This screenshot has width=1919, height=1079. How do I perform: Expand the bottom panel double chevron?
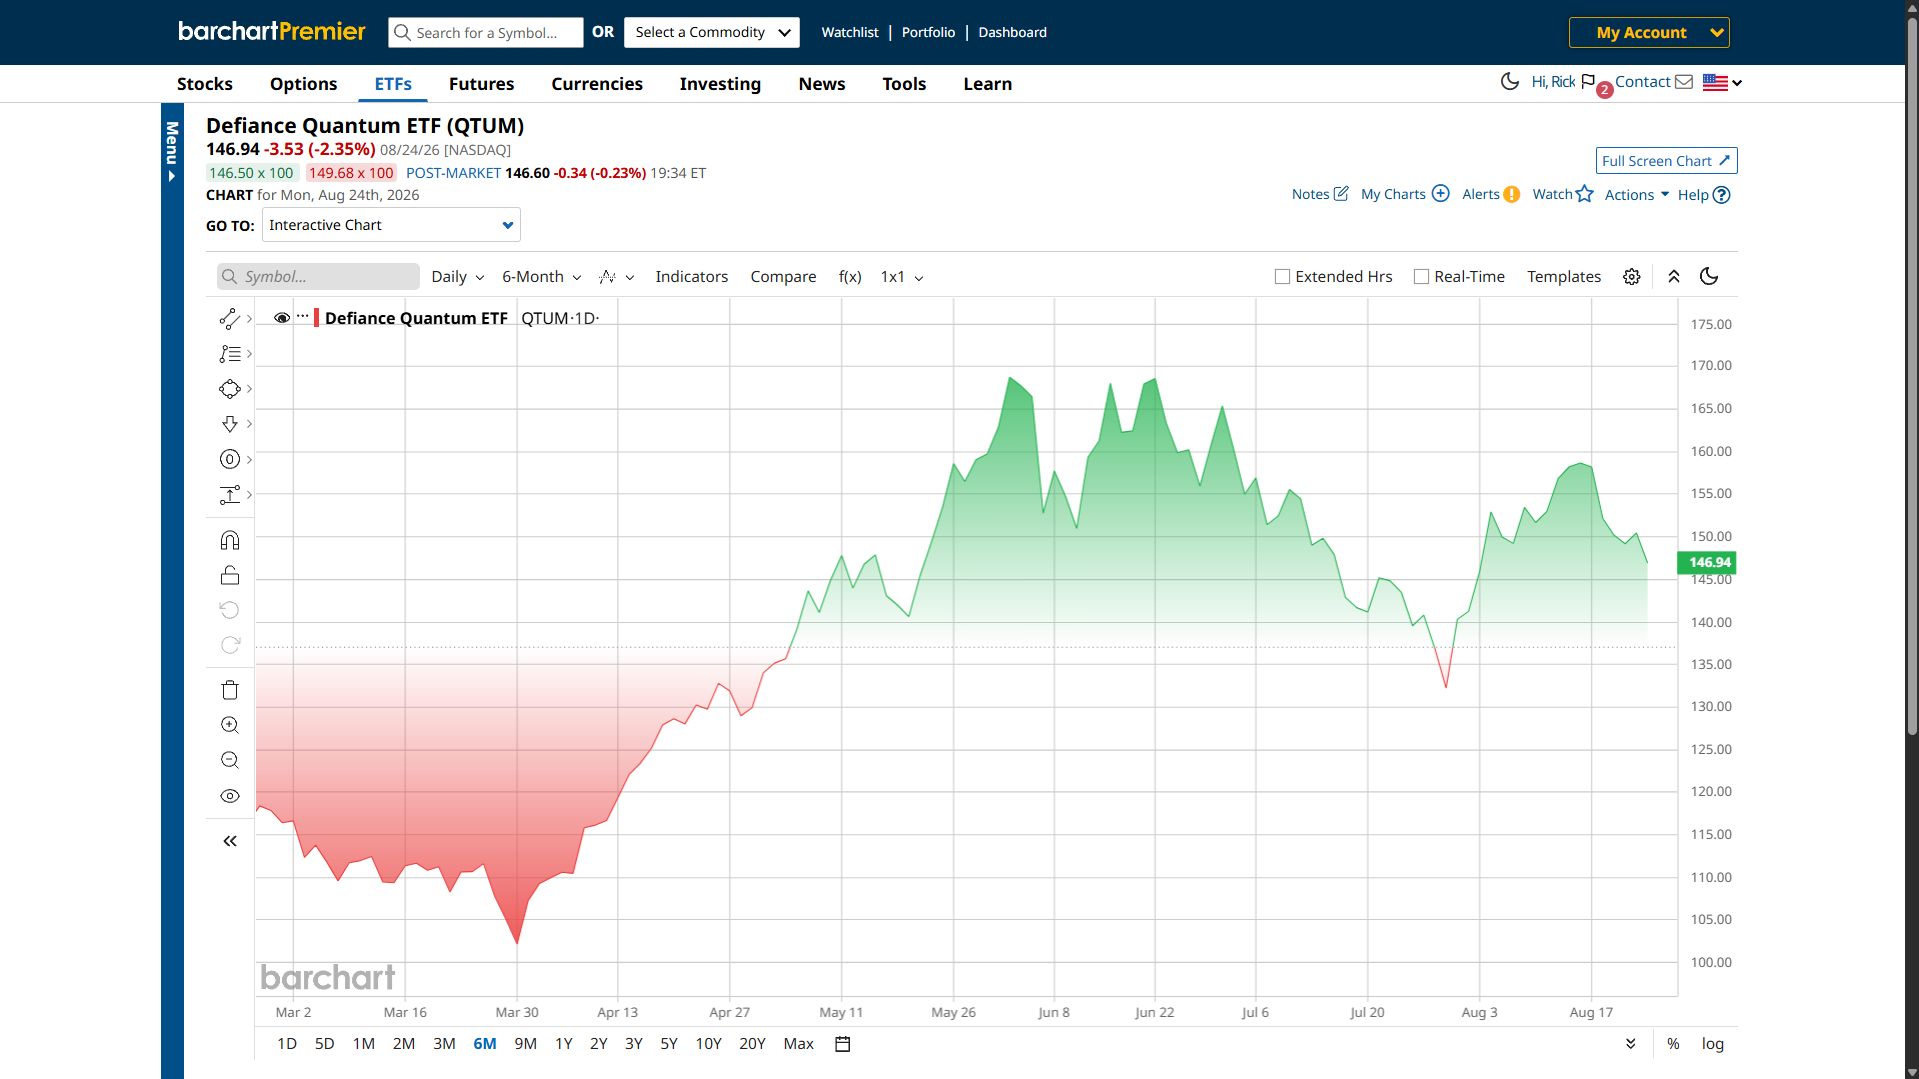pyautogui.click(x=1630, y=1044)
